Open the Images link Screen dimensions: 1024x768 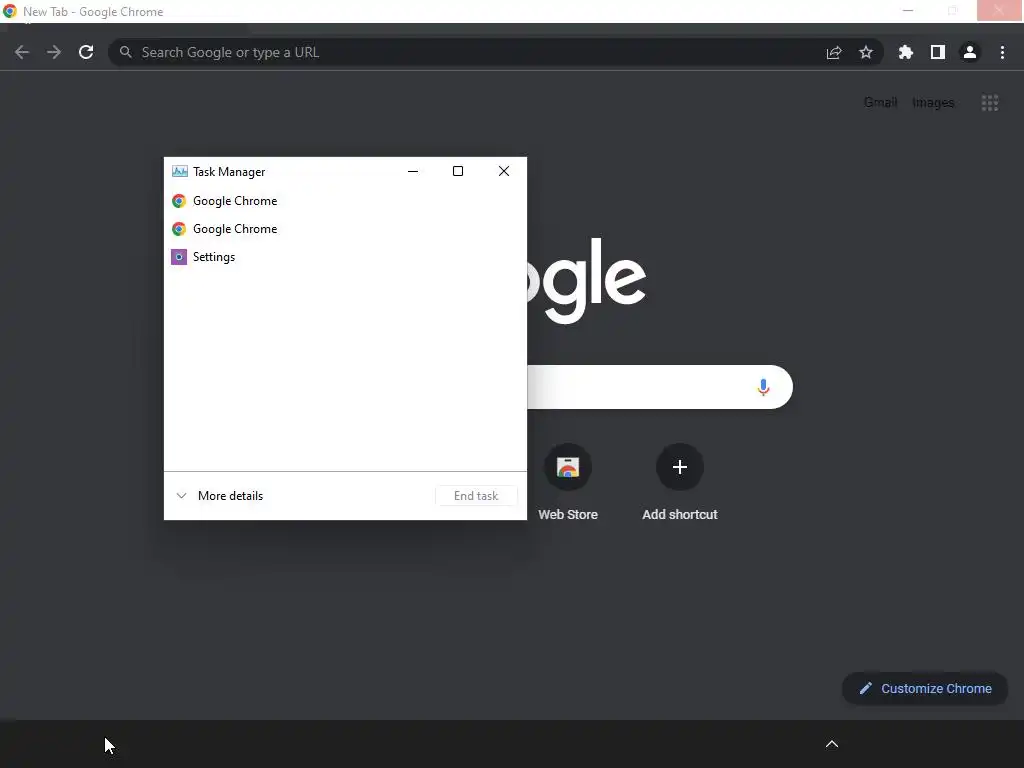(933, 103)
